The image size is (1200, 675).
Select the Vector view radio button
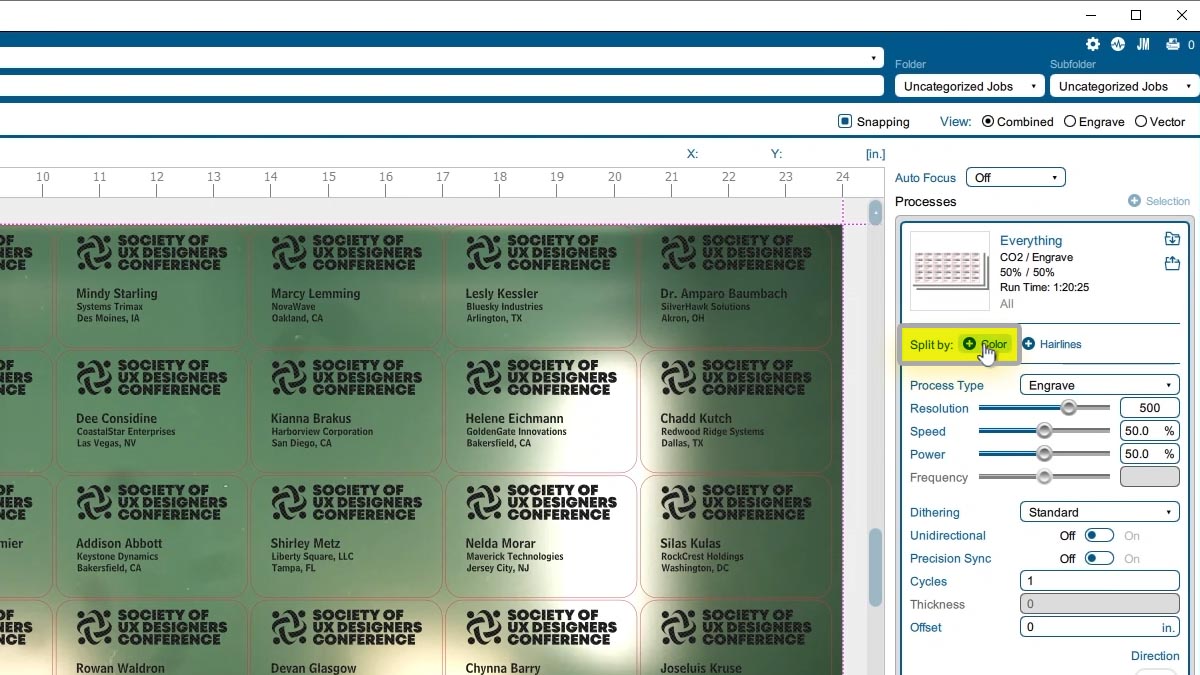click(x=1141, y=121)
